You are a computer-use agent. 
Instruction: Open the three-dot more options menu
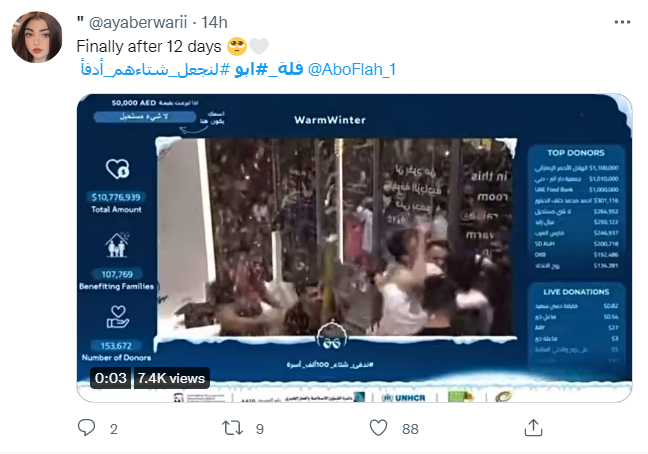622,22
